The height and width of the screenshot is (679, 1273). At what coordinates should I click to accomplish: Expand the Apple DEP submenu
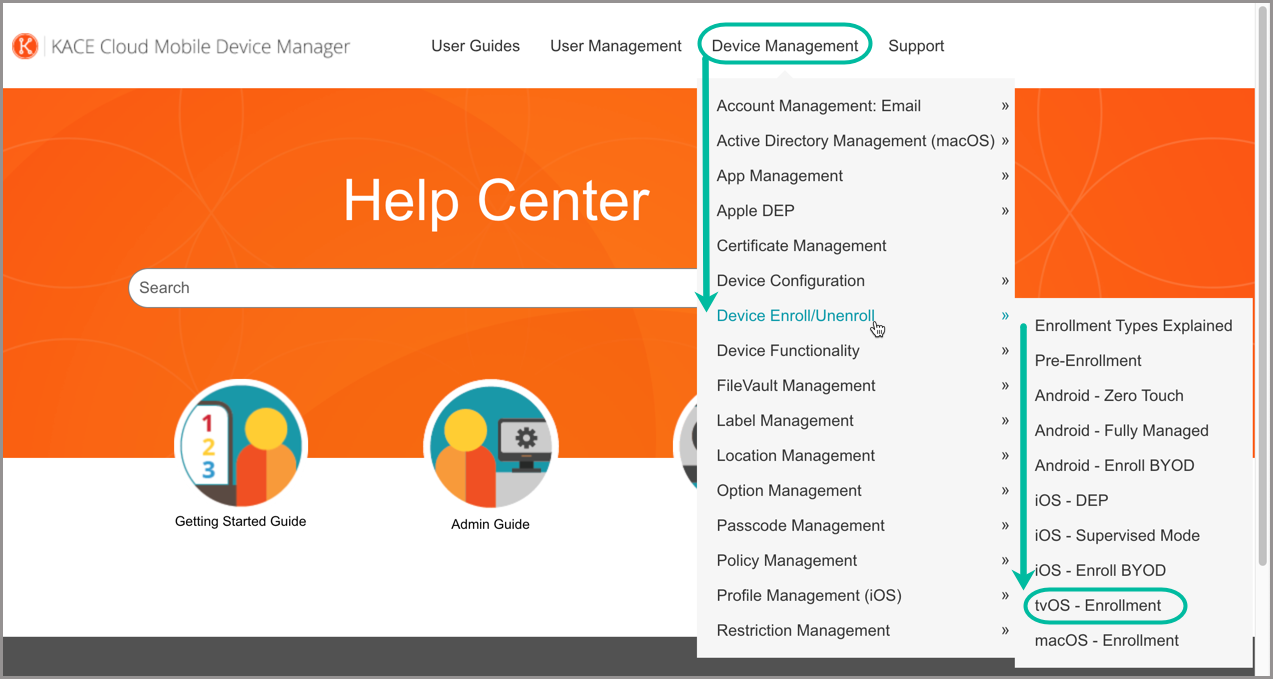pyautogui.click(x=756, y=211)
